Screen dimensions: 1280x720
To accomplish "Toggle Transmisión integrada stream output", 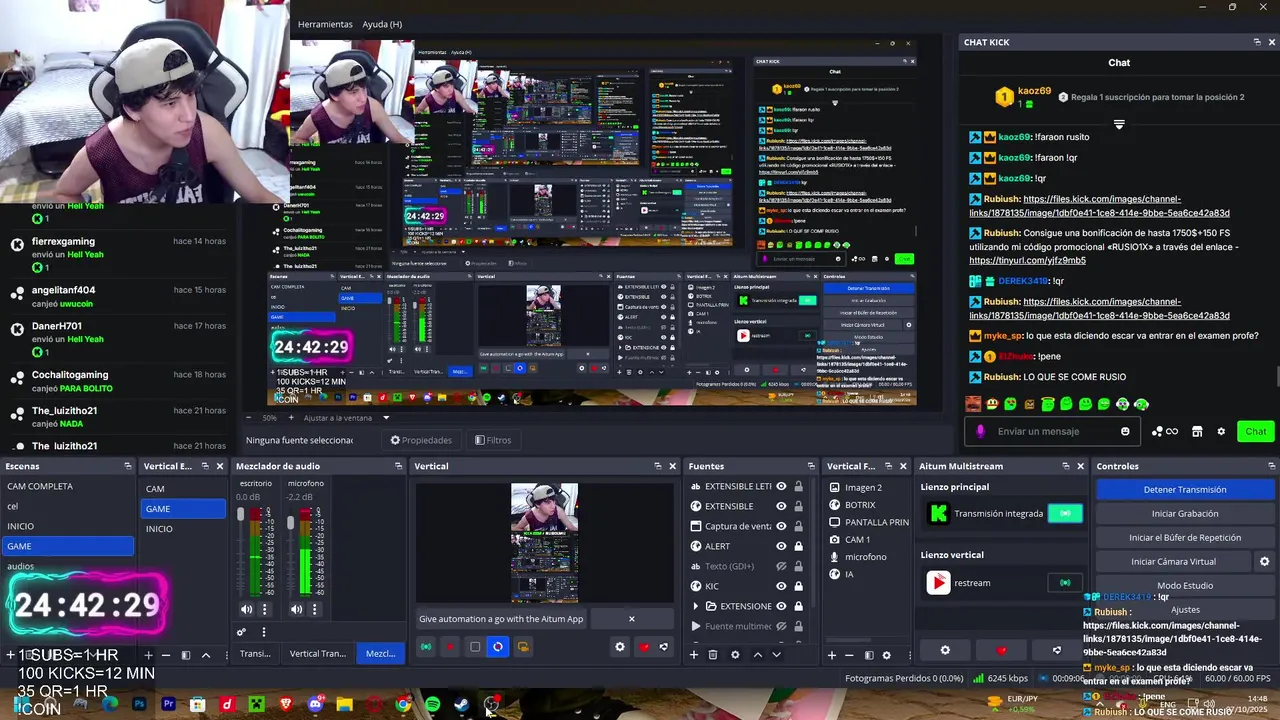I will [1065, 514].
